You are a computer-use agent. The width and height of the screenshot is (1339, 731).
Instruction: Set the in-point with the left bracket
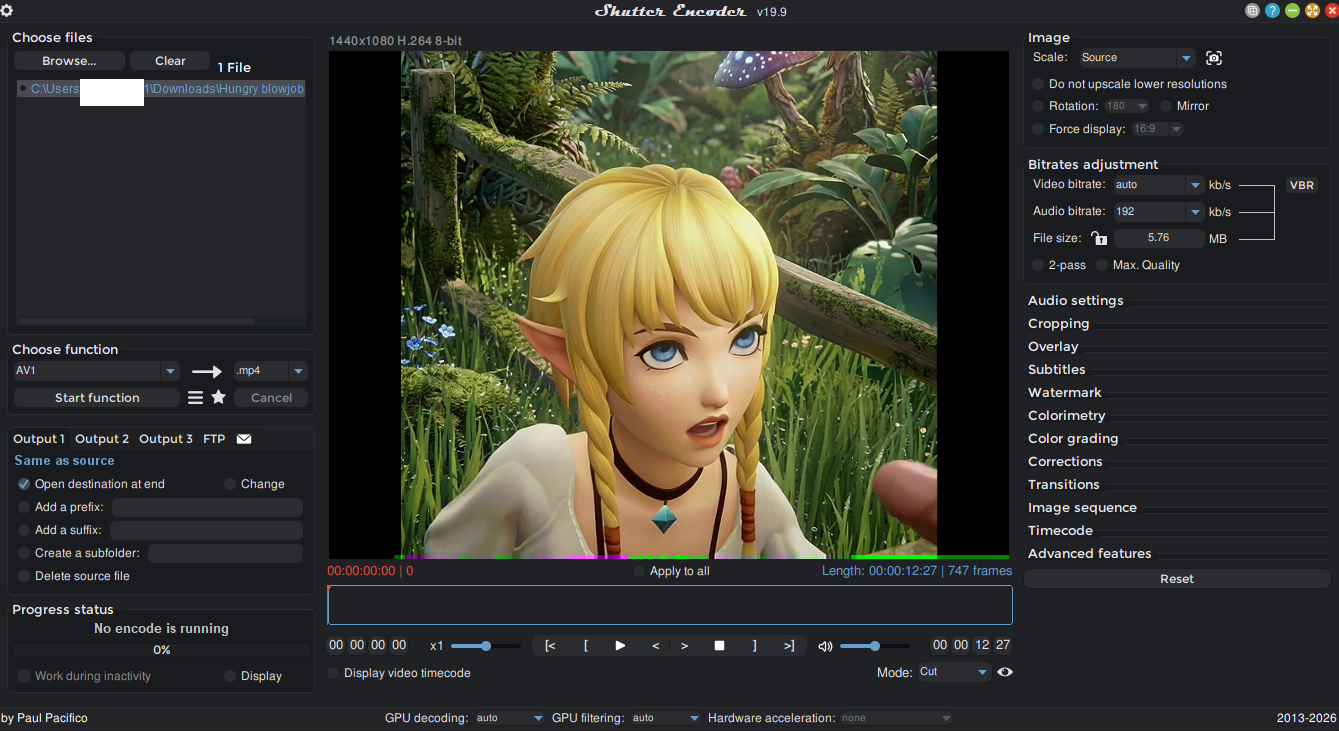[x=585, y=646]
